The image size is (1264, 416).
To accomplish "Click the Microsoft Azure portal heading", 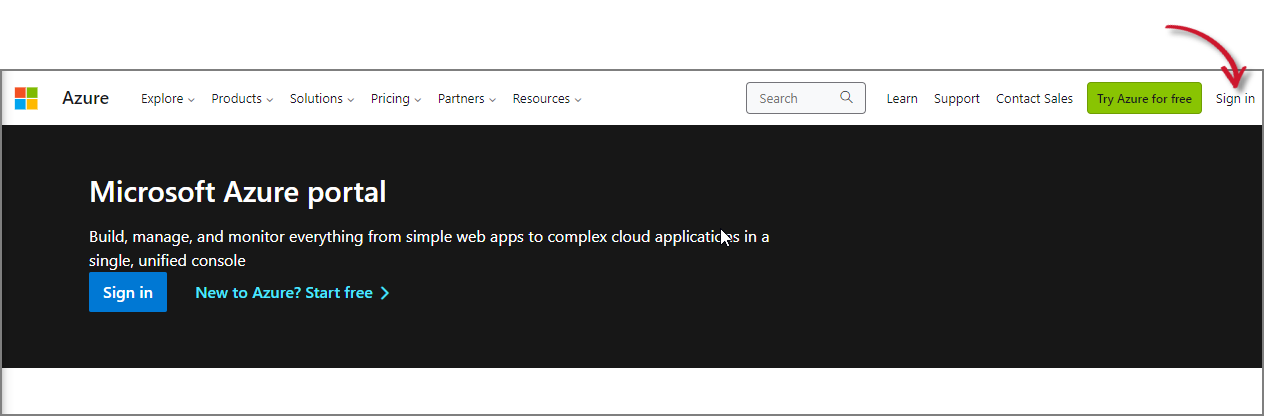I will click(238, 191).
